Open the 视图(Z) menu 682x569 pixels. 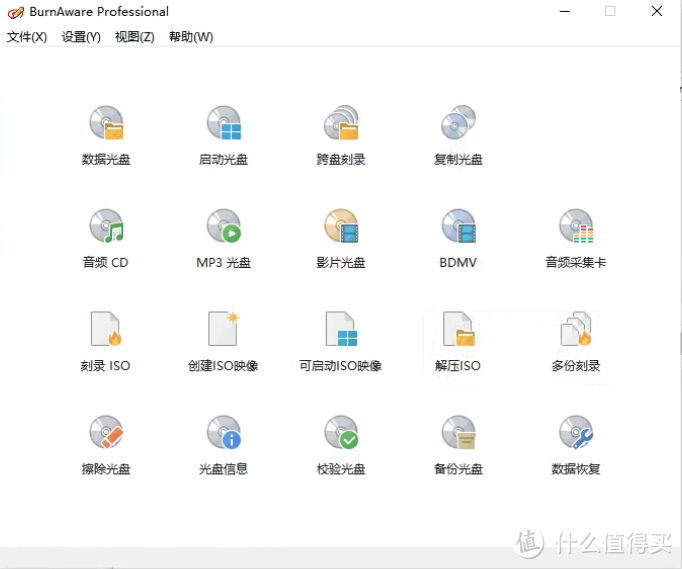point(135,37)
